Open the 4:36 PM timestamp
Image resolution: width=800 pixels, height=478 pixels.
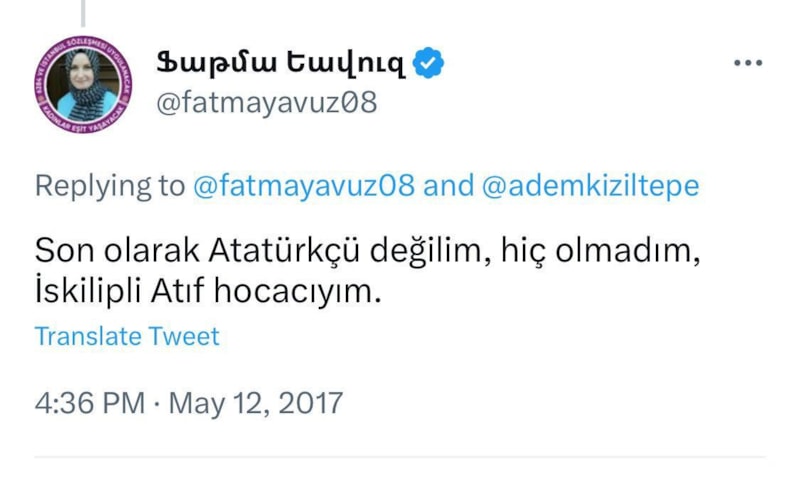(90, 403)
